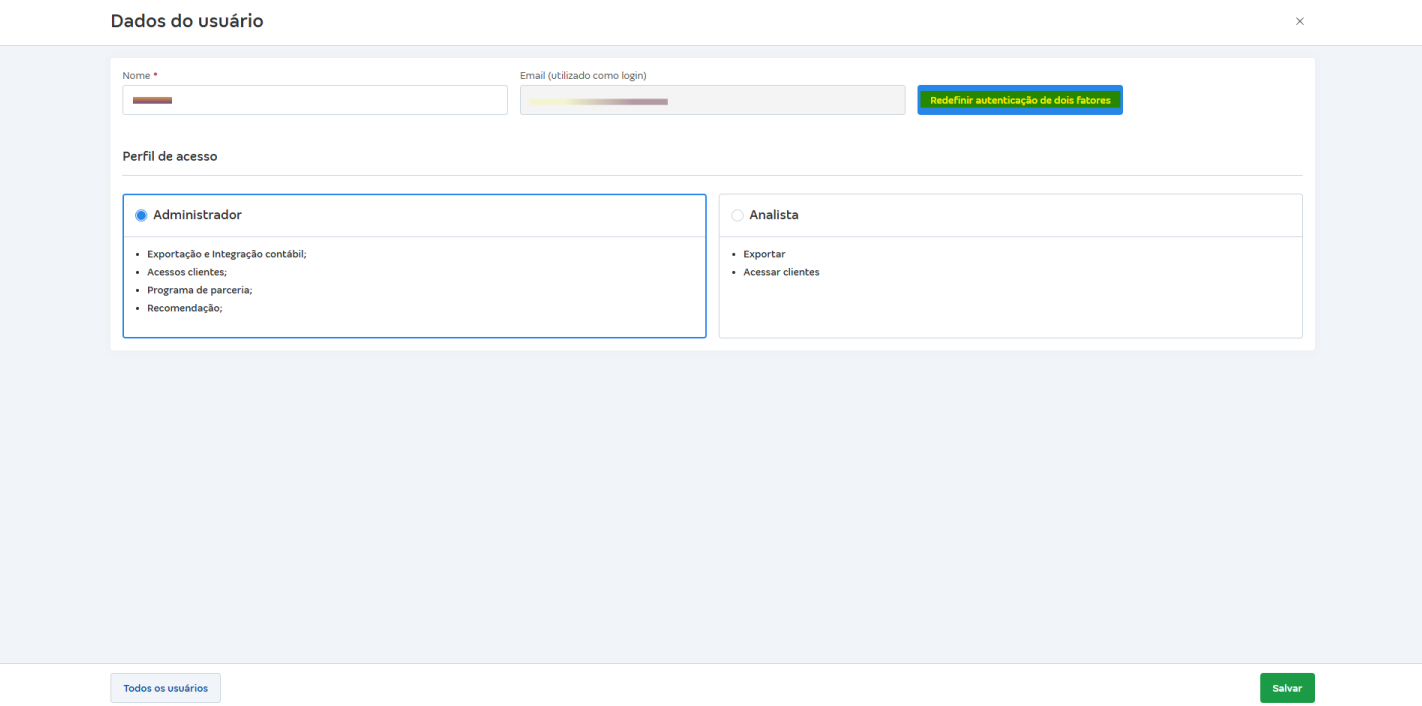The height and width of the screenshot is (706, 1422).
Task: Click the Recomendação permission item
Action: tap(184, 308)
